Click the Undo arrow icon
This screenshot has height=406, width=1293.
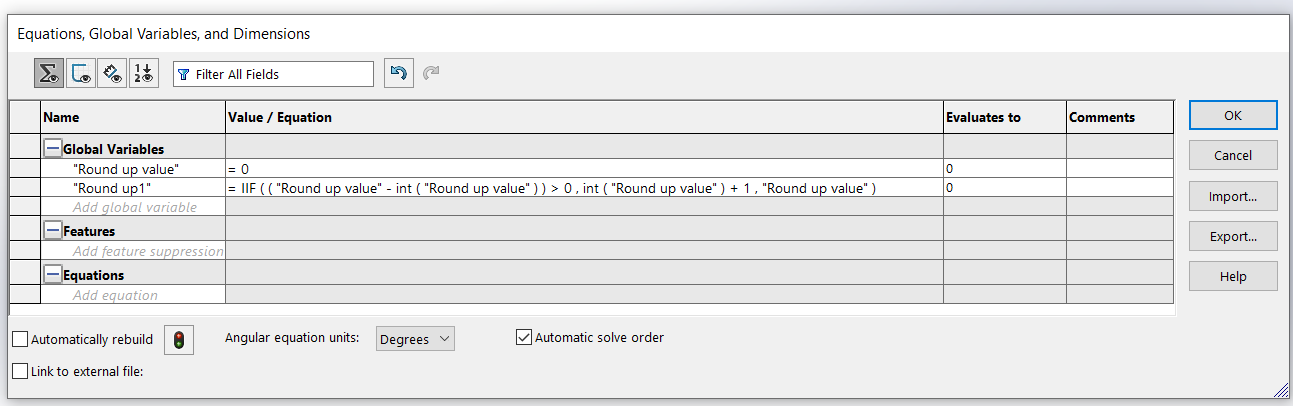pyautogui.click(x=398, y=74)
